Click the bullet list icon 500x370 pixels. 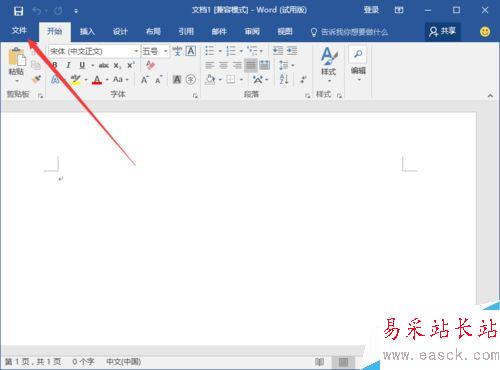(x=210, y=51)
